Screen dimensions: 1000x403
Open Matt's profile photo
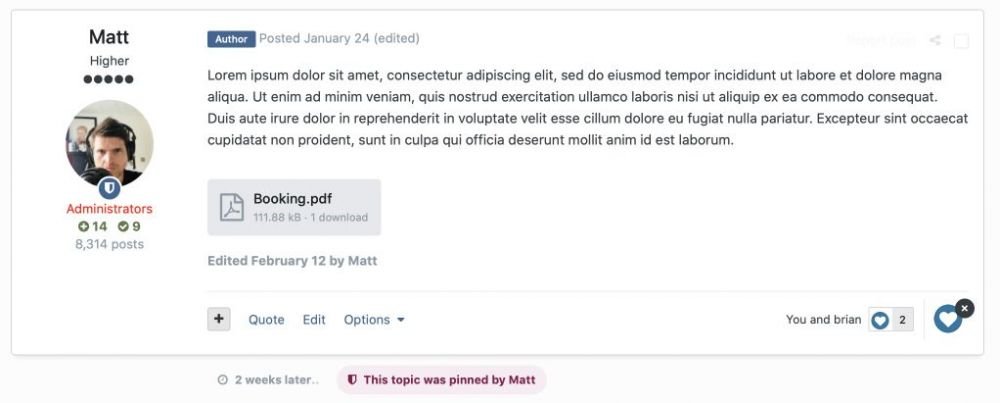click(x=109, y=143)
